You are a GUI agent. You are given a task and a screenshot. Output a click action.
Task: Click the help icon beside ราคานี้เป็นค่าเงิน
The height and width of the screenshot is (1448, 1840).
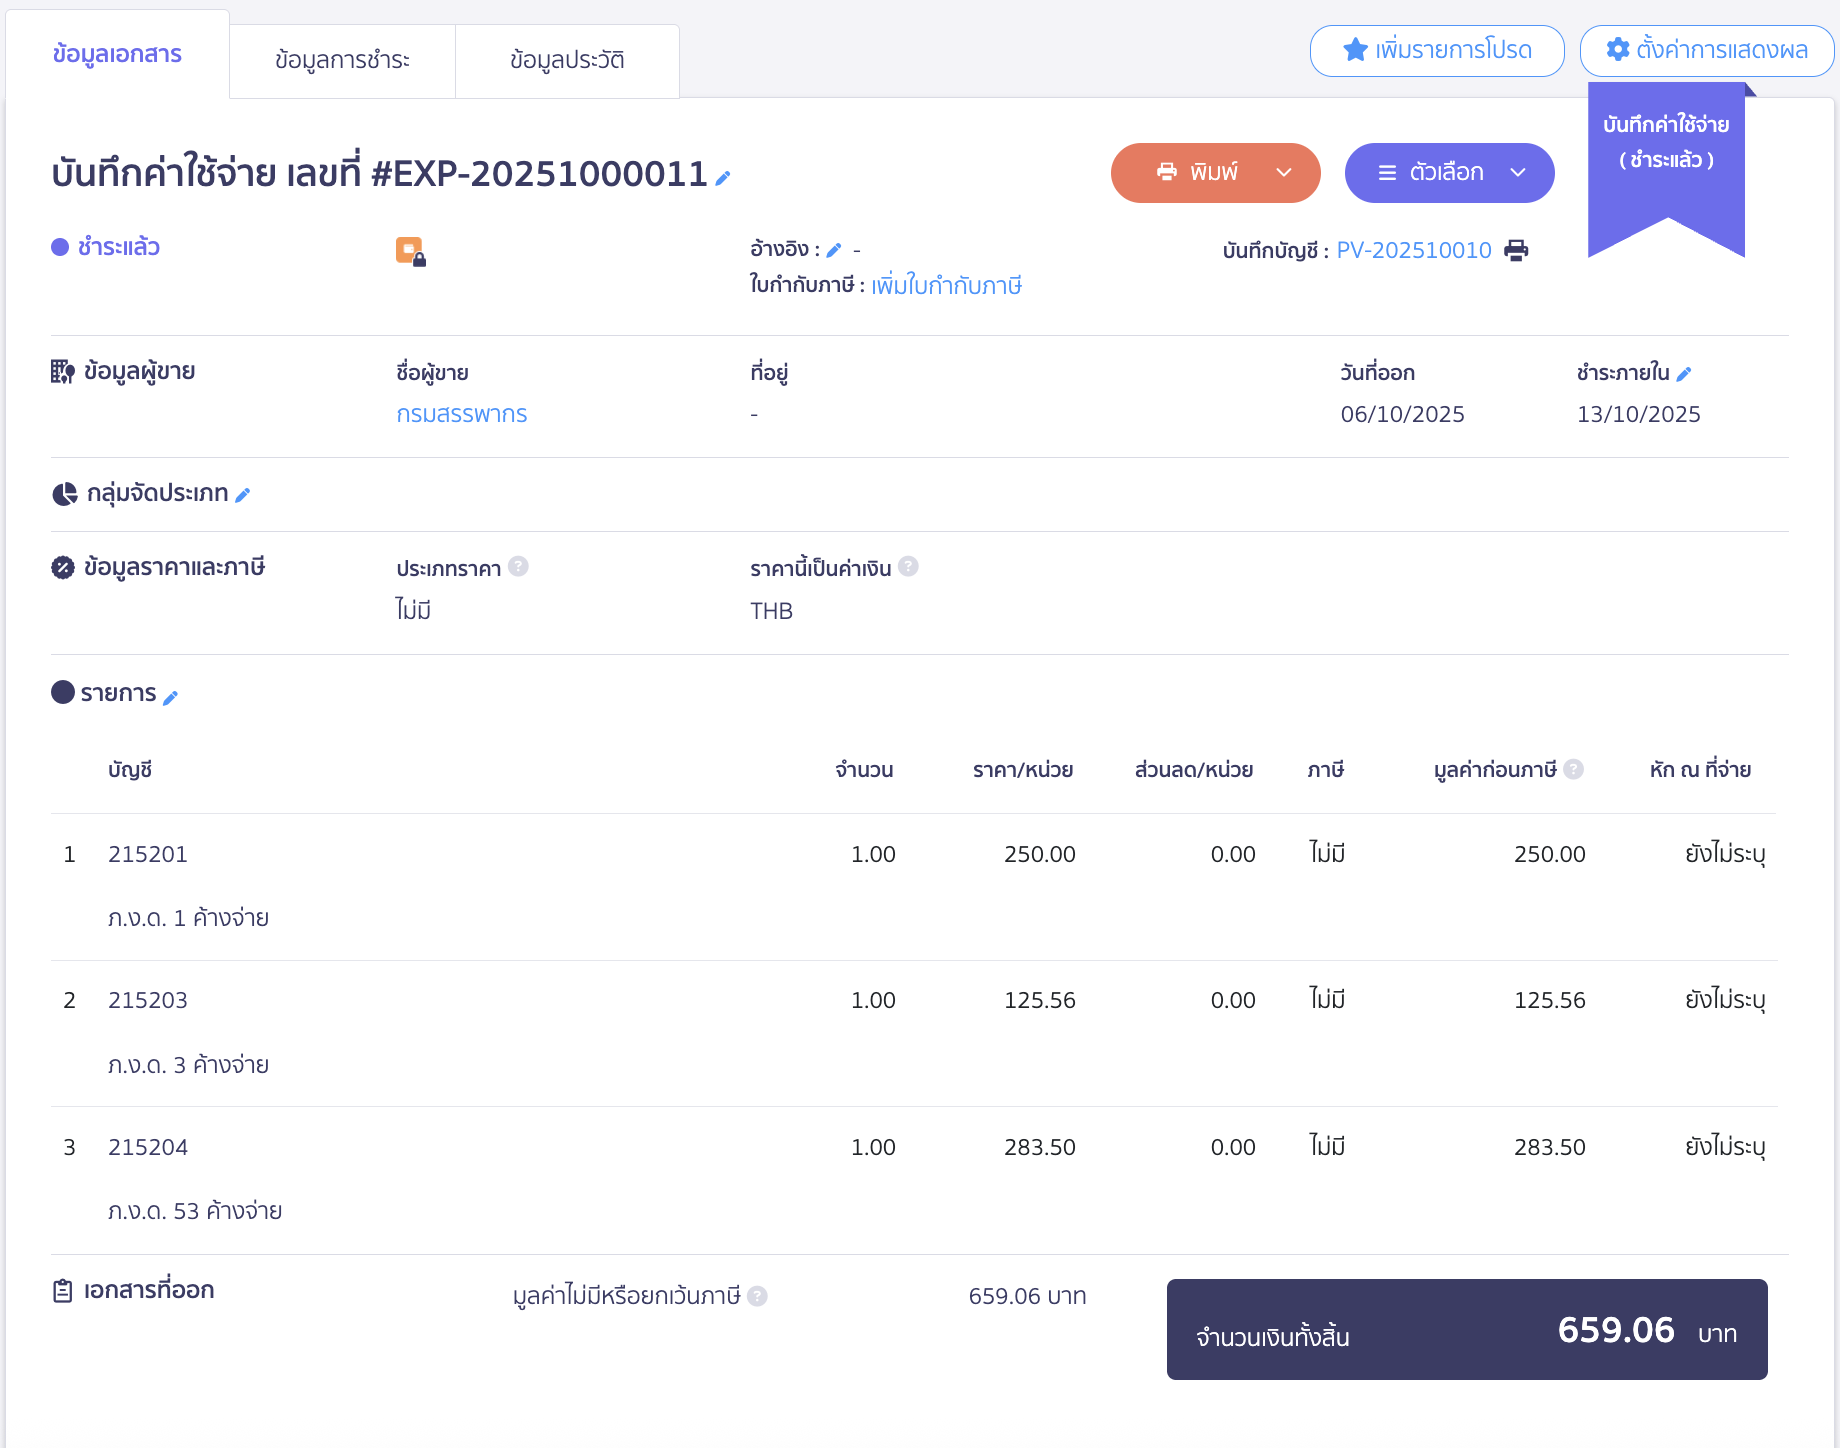(908, 567)
